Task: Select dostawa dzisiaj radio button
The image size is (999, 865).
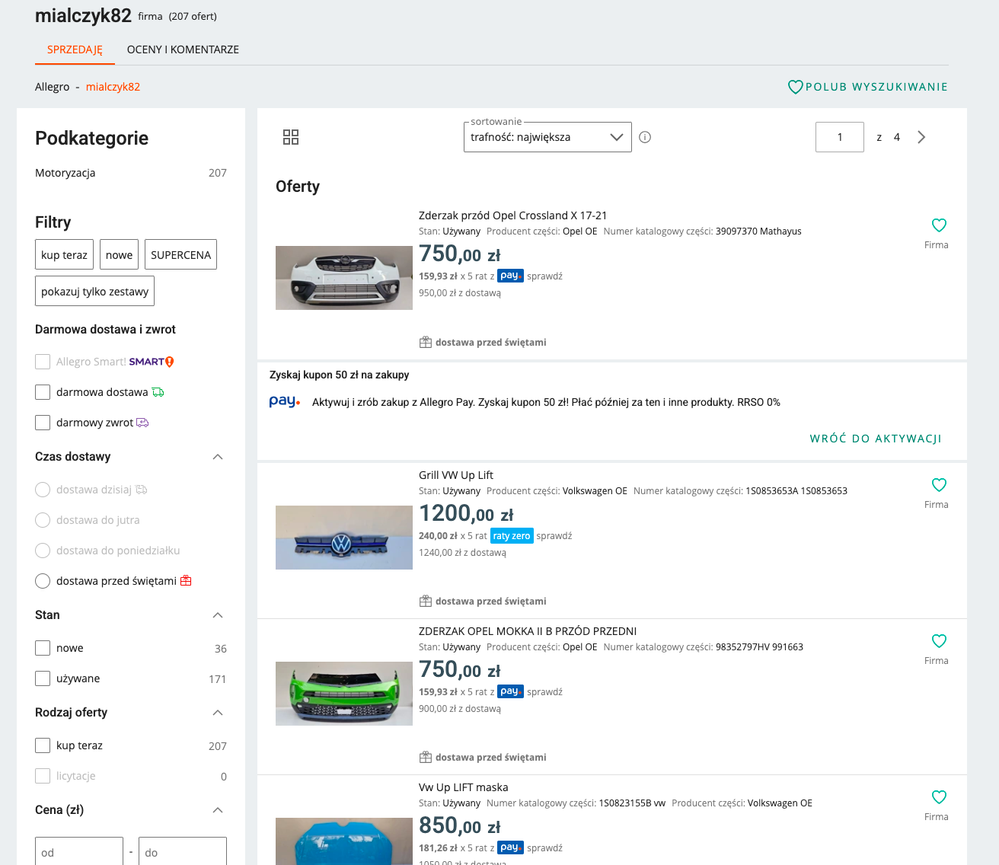Action: (43, 489)
